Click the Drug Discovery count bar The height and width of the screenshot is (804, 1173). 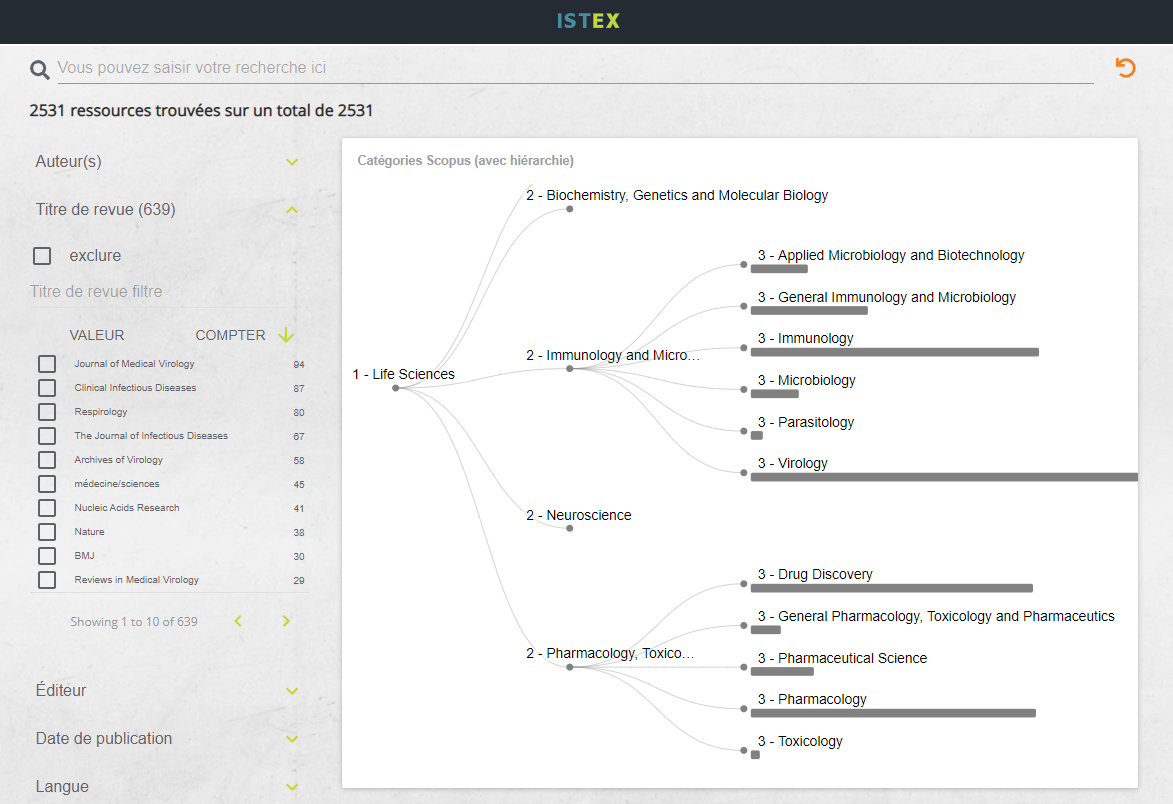(892, 589)
